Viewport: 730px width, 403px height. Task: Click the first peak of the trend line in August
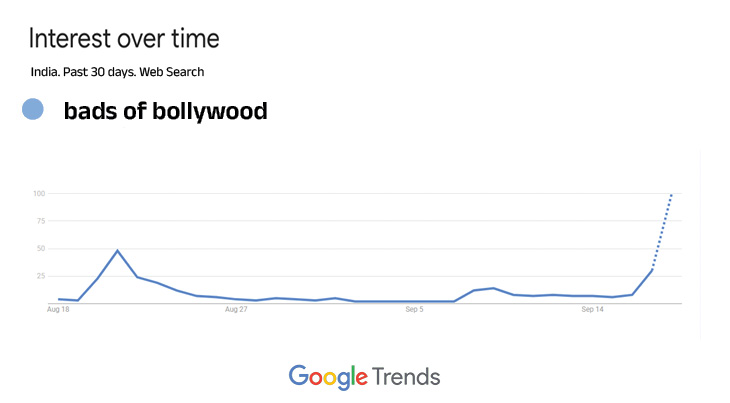tap(117, 250)
